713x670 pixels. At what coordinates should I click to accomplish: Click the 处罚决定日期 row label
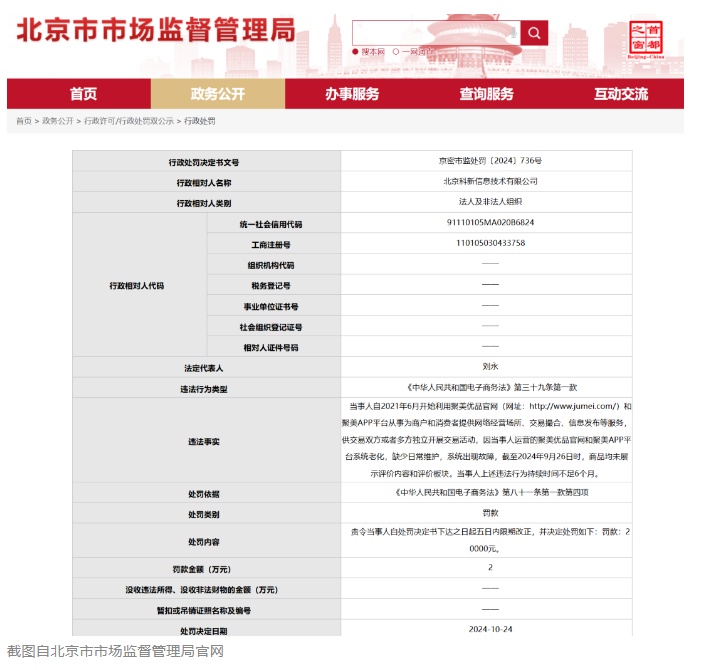tap(204, 631)
